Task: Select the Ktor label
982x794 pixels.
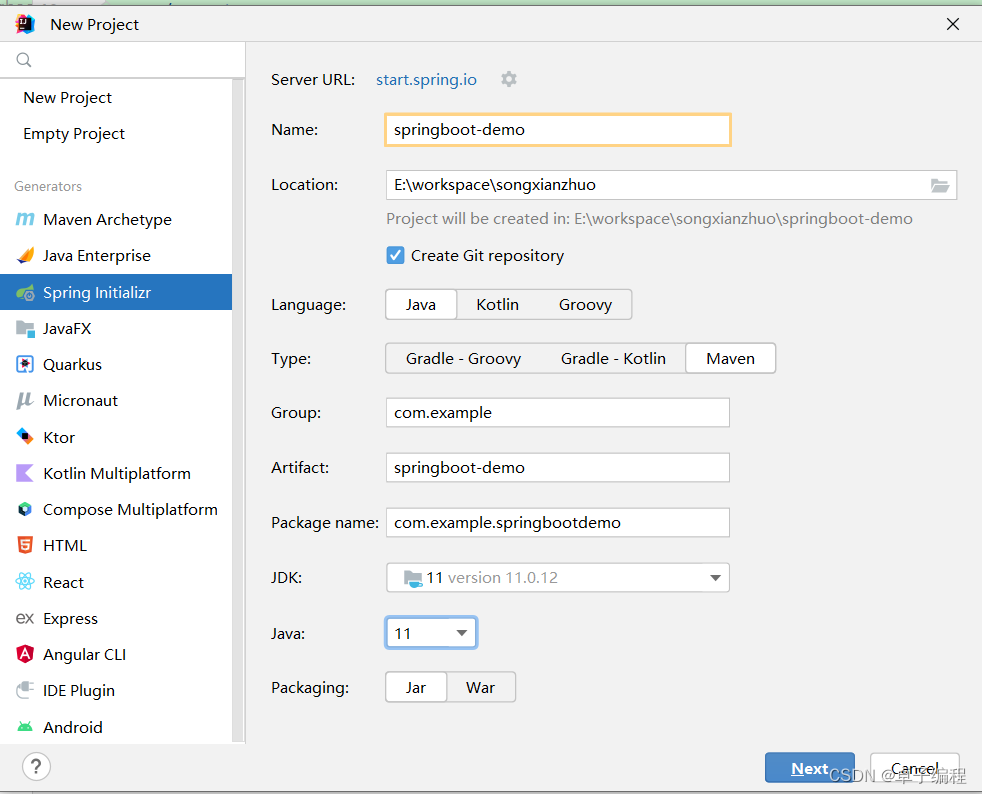Action: click(59, 437)
